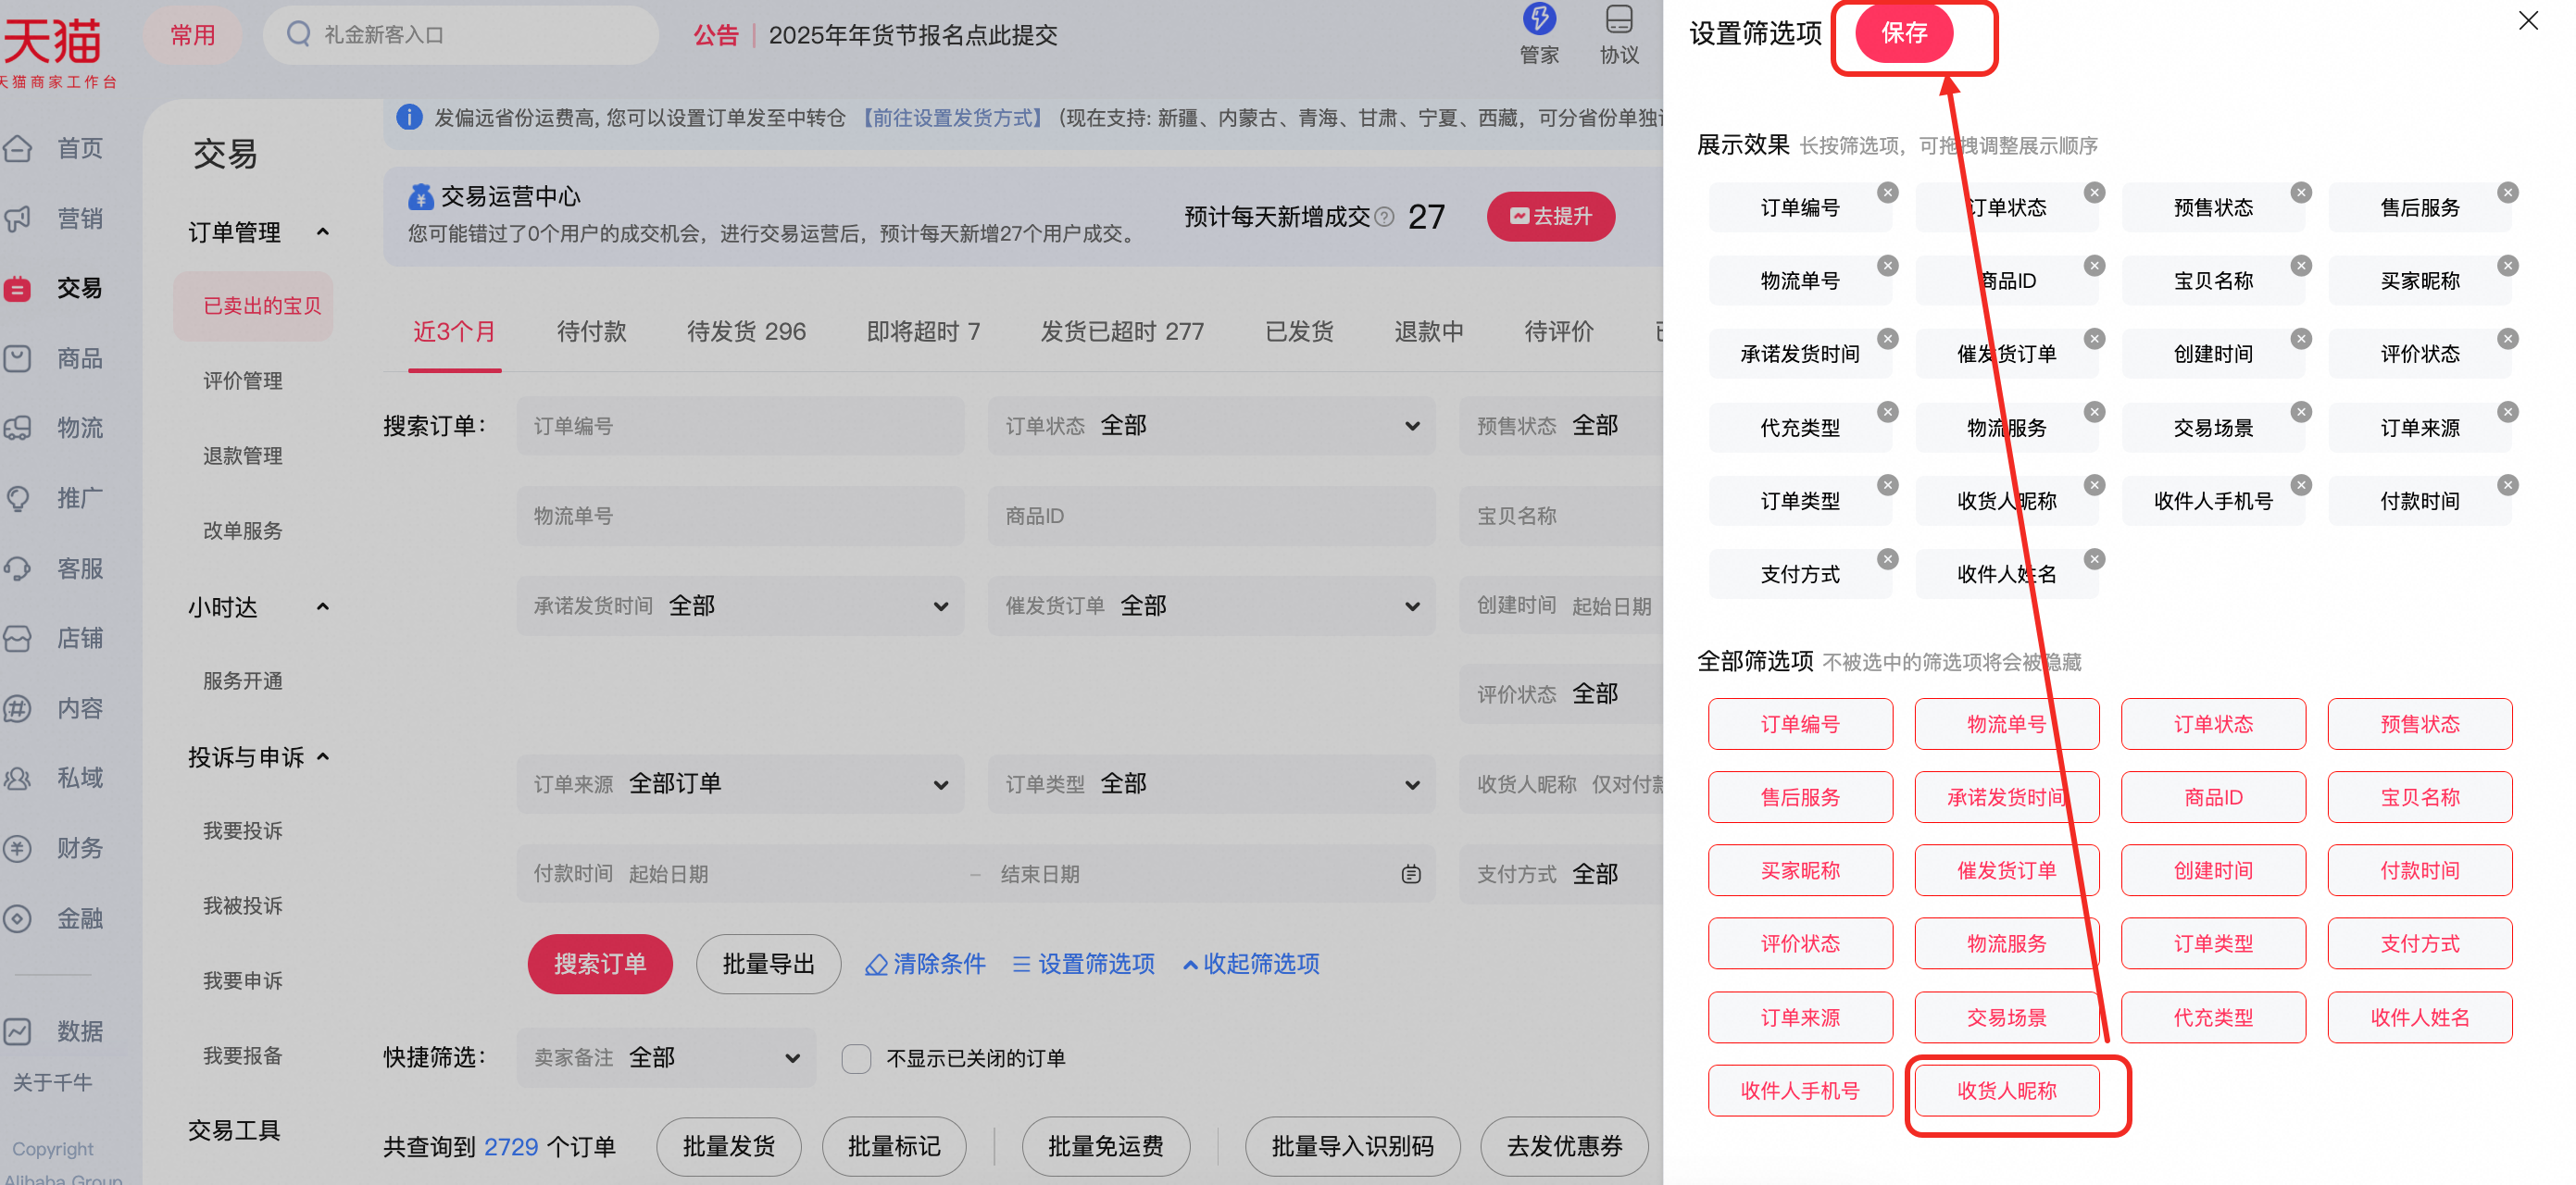Viewport: 2576px width, 1185px height.
Task: Remove 创建时间 chip from 展示效果
Action: click(x=2301, y=339)
